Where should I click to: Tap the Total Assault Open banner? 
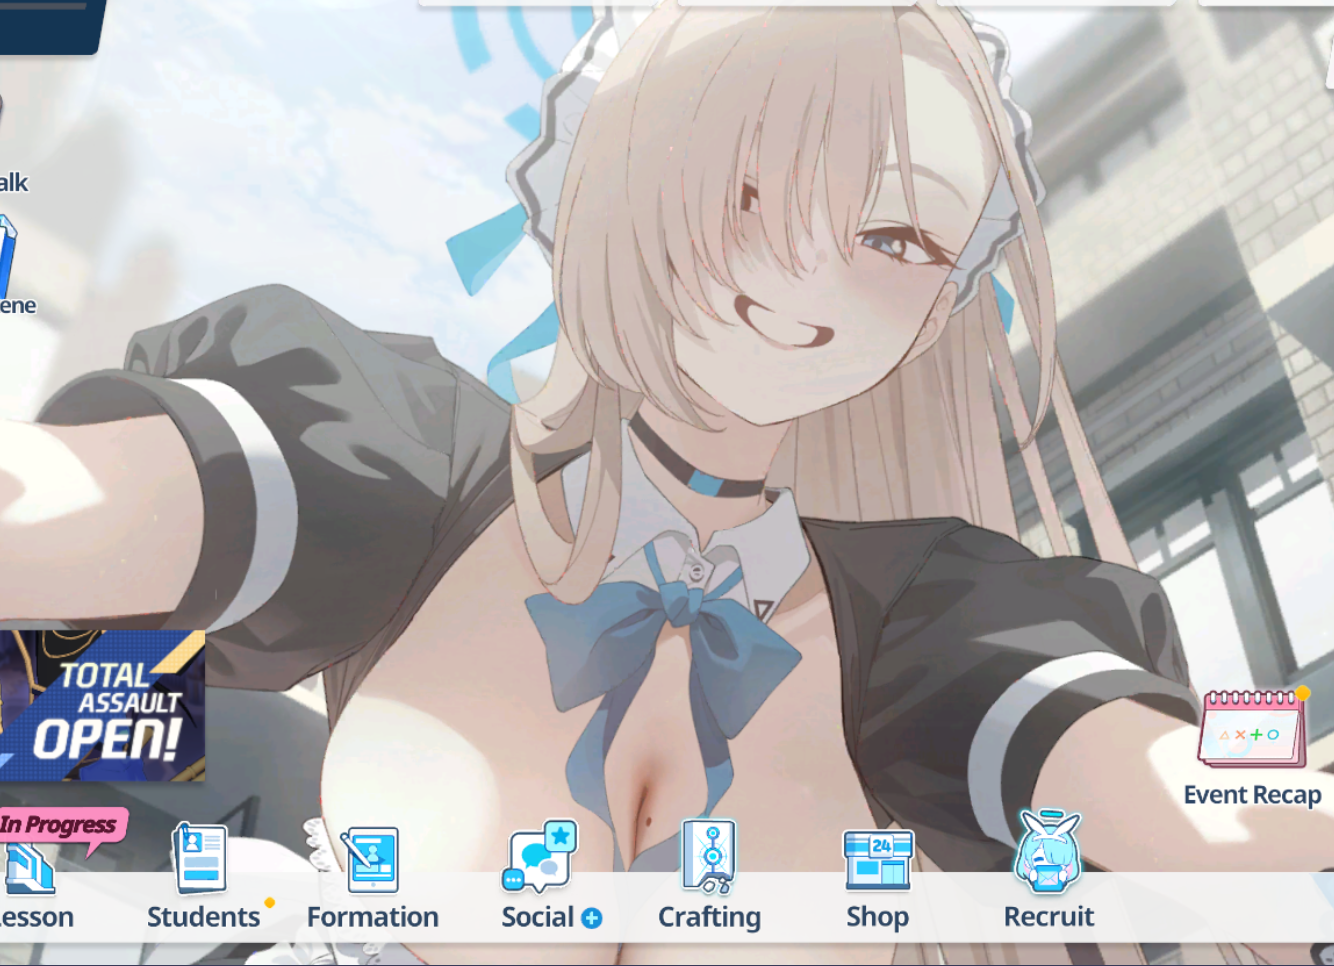[x=102, y=706]
